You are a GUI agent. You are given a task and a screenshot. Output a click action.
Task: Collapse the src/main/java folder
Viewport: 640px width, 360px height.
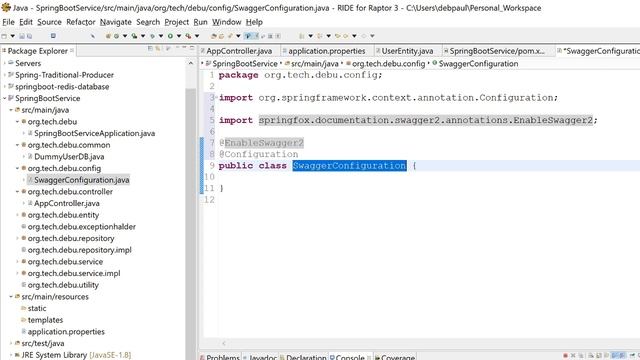point(11,110)
